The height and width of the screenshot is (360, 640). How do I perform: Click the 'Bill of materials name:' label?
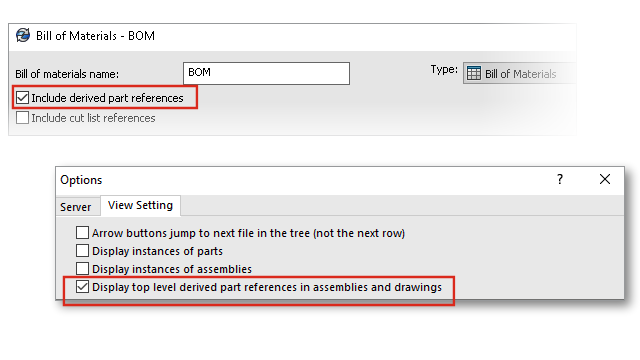click(67, 74)
